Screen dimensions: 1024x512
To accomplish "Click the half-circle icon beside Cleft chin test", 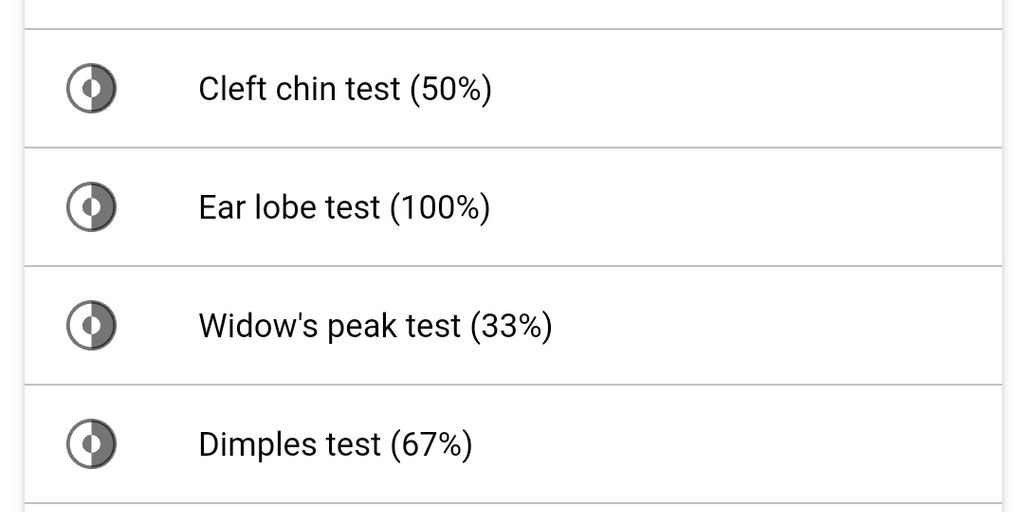I will pos(91,89).
